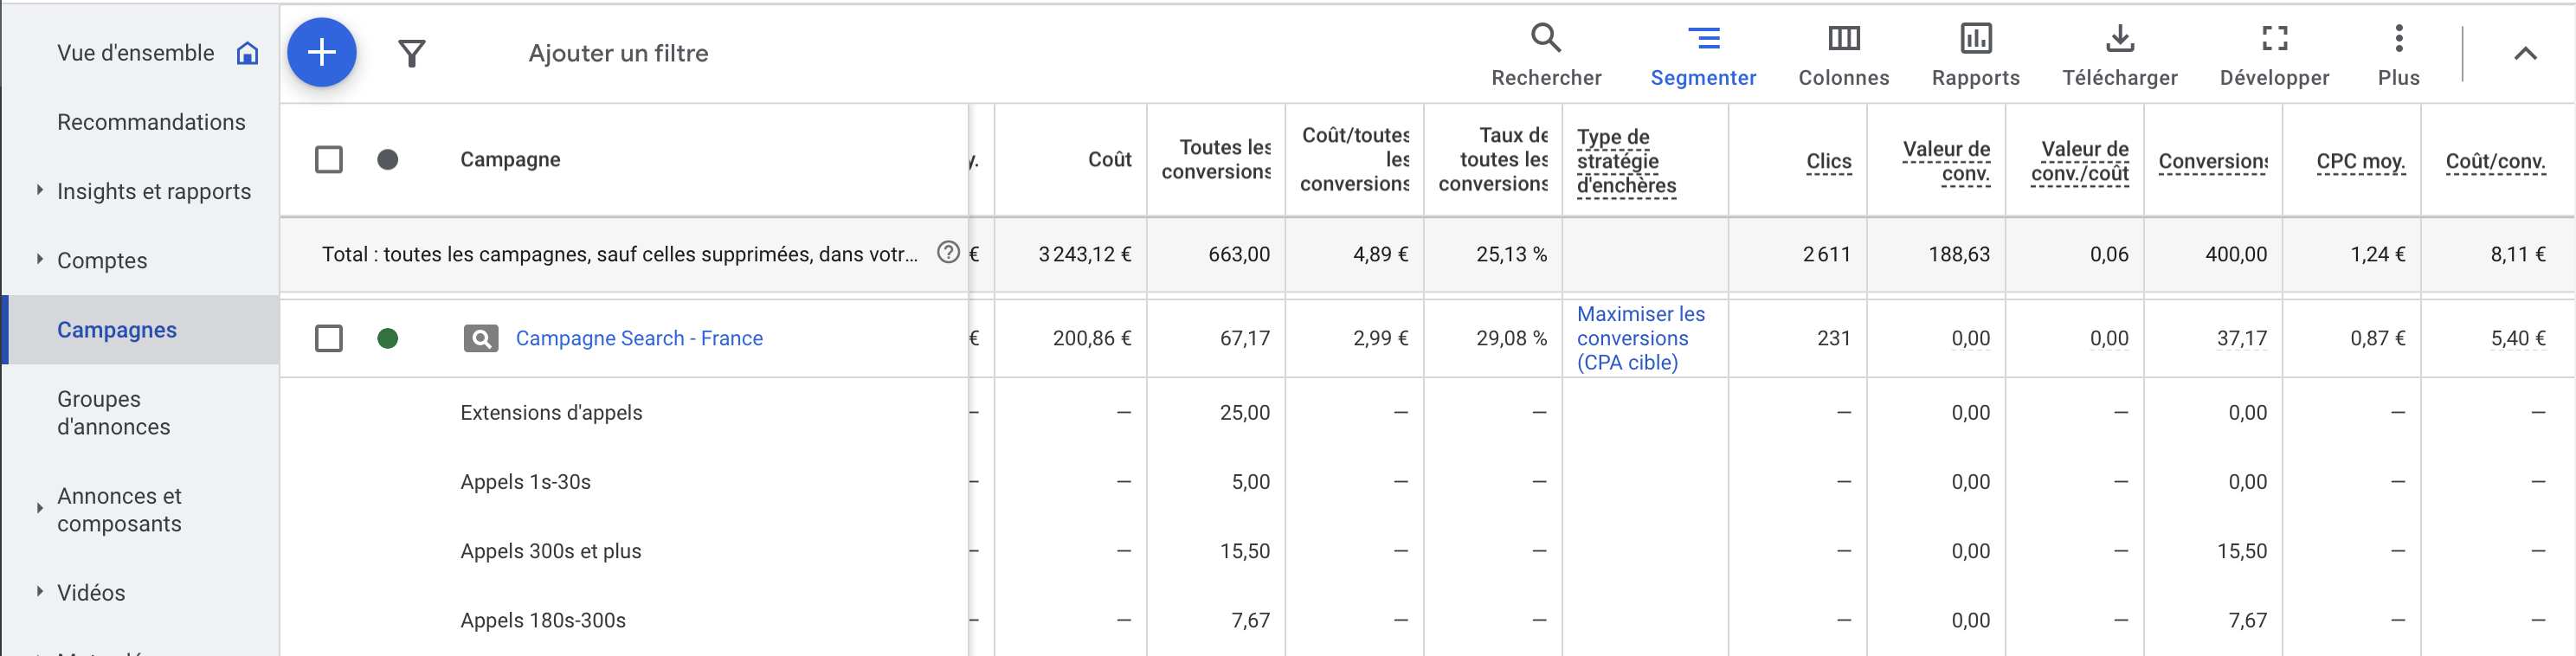This screenshot has width=2576, height=656.
Task: Click the 2 611 total clicks cell
Action: click(x=1827, y=254)
